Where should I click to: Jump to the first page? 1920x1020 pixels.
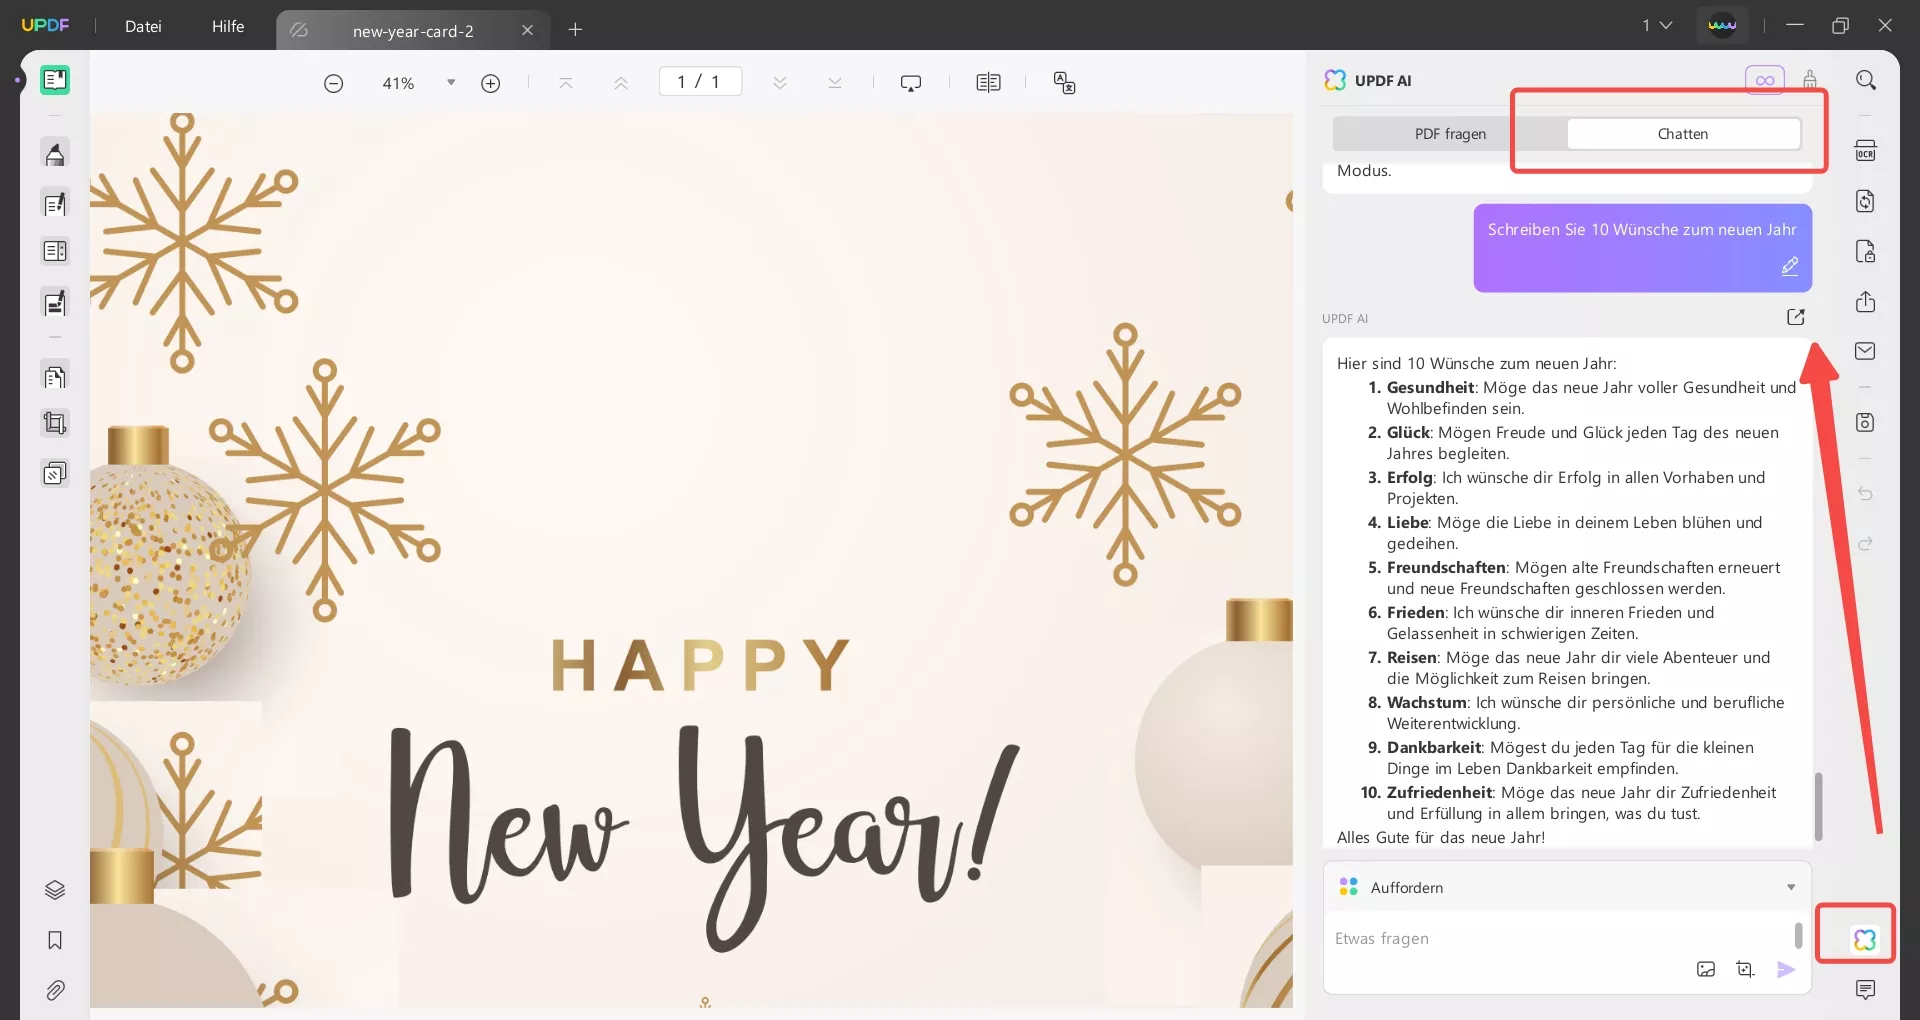click(566, 83)
